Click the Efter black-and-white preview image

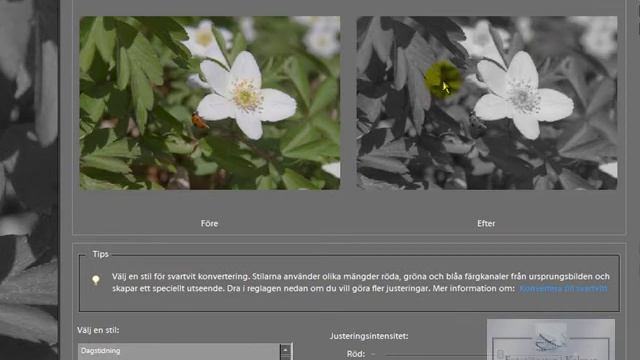pos(487,103)
